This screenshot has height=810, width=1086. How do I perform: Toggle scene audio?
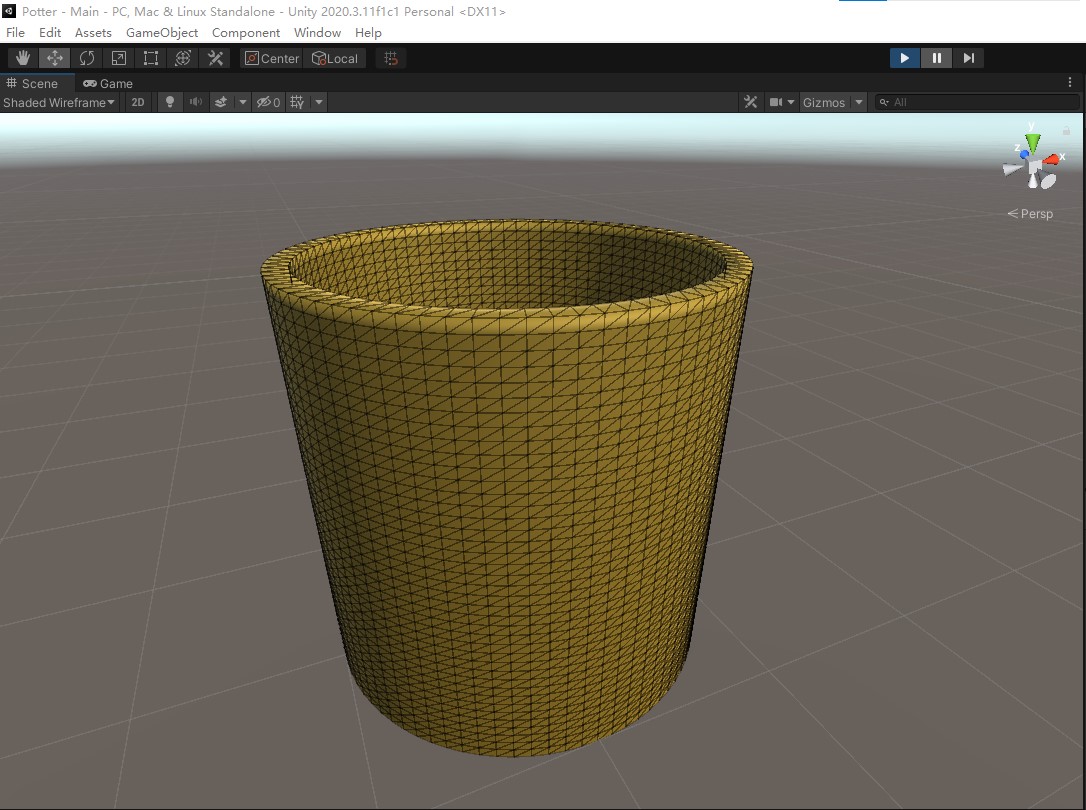click(x=196, y=102)
